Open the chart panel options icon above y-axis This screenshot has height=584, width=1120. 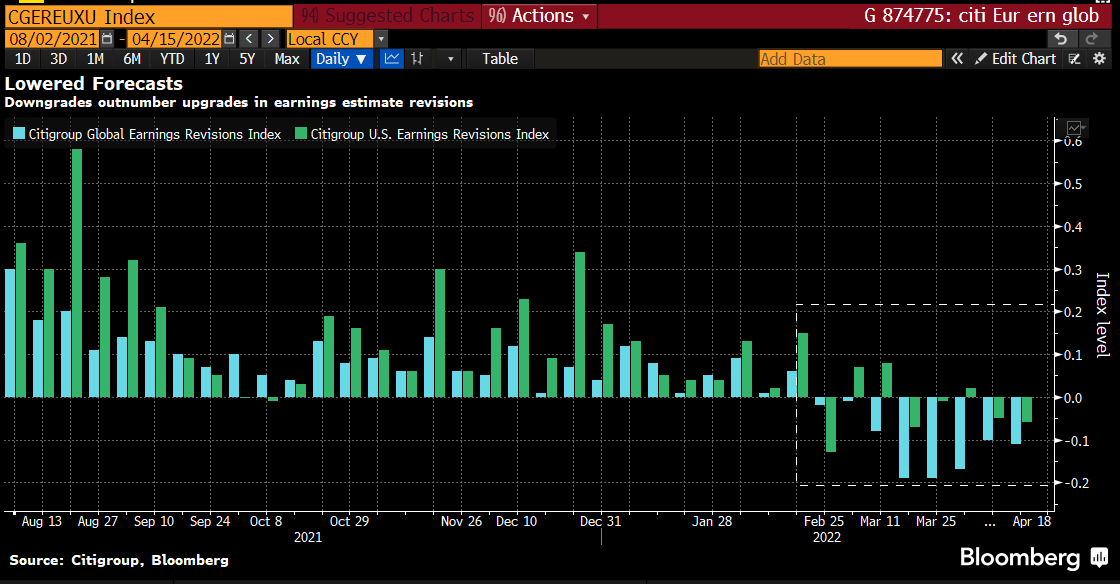coord(1076,128)
